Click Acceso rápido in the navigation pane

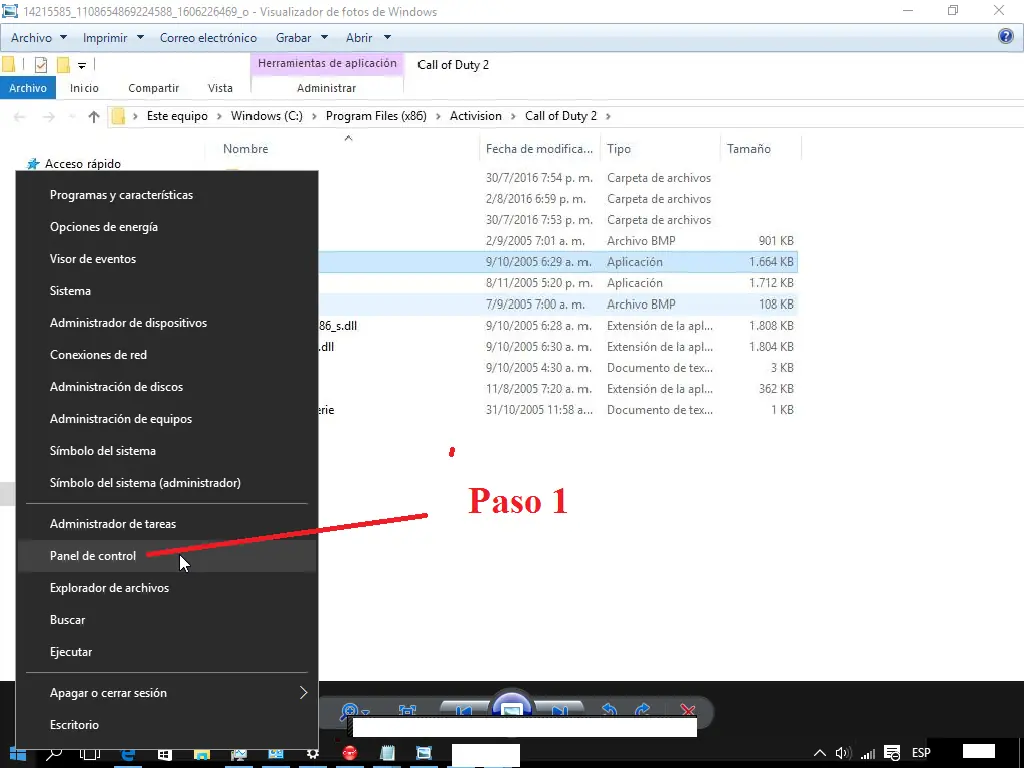point(83,164)
